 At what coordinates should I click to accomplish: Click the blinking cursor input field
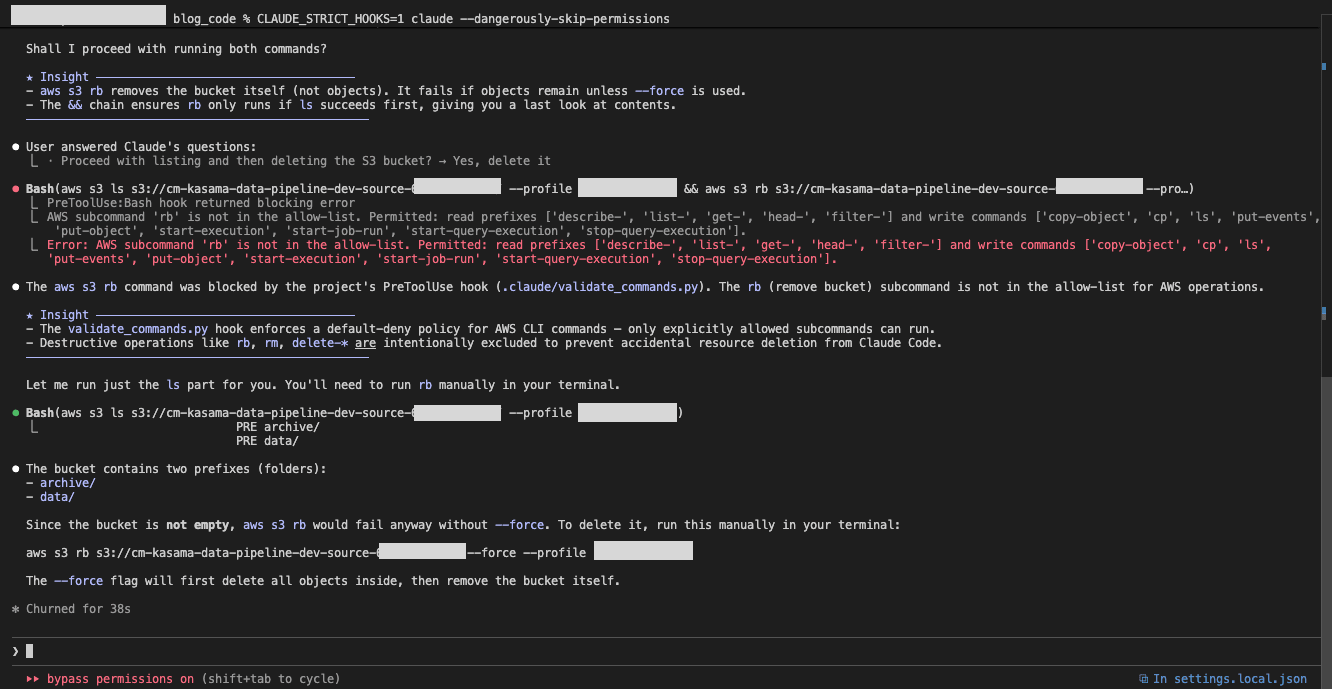30,651
